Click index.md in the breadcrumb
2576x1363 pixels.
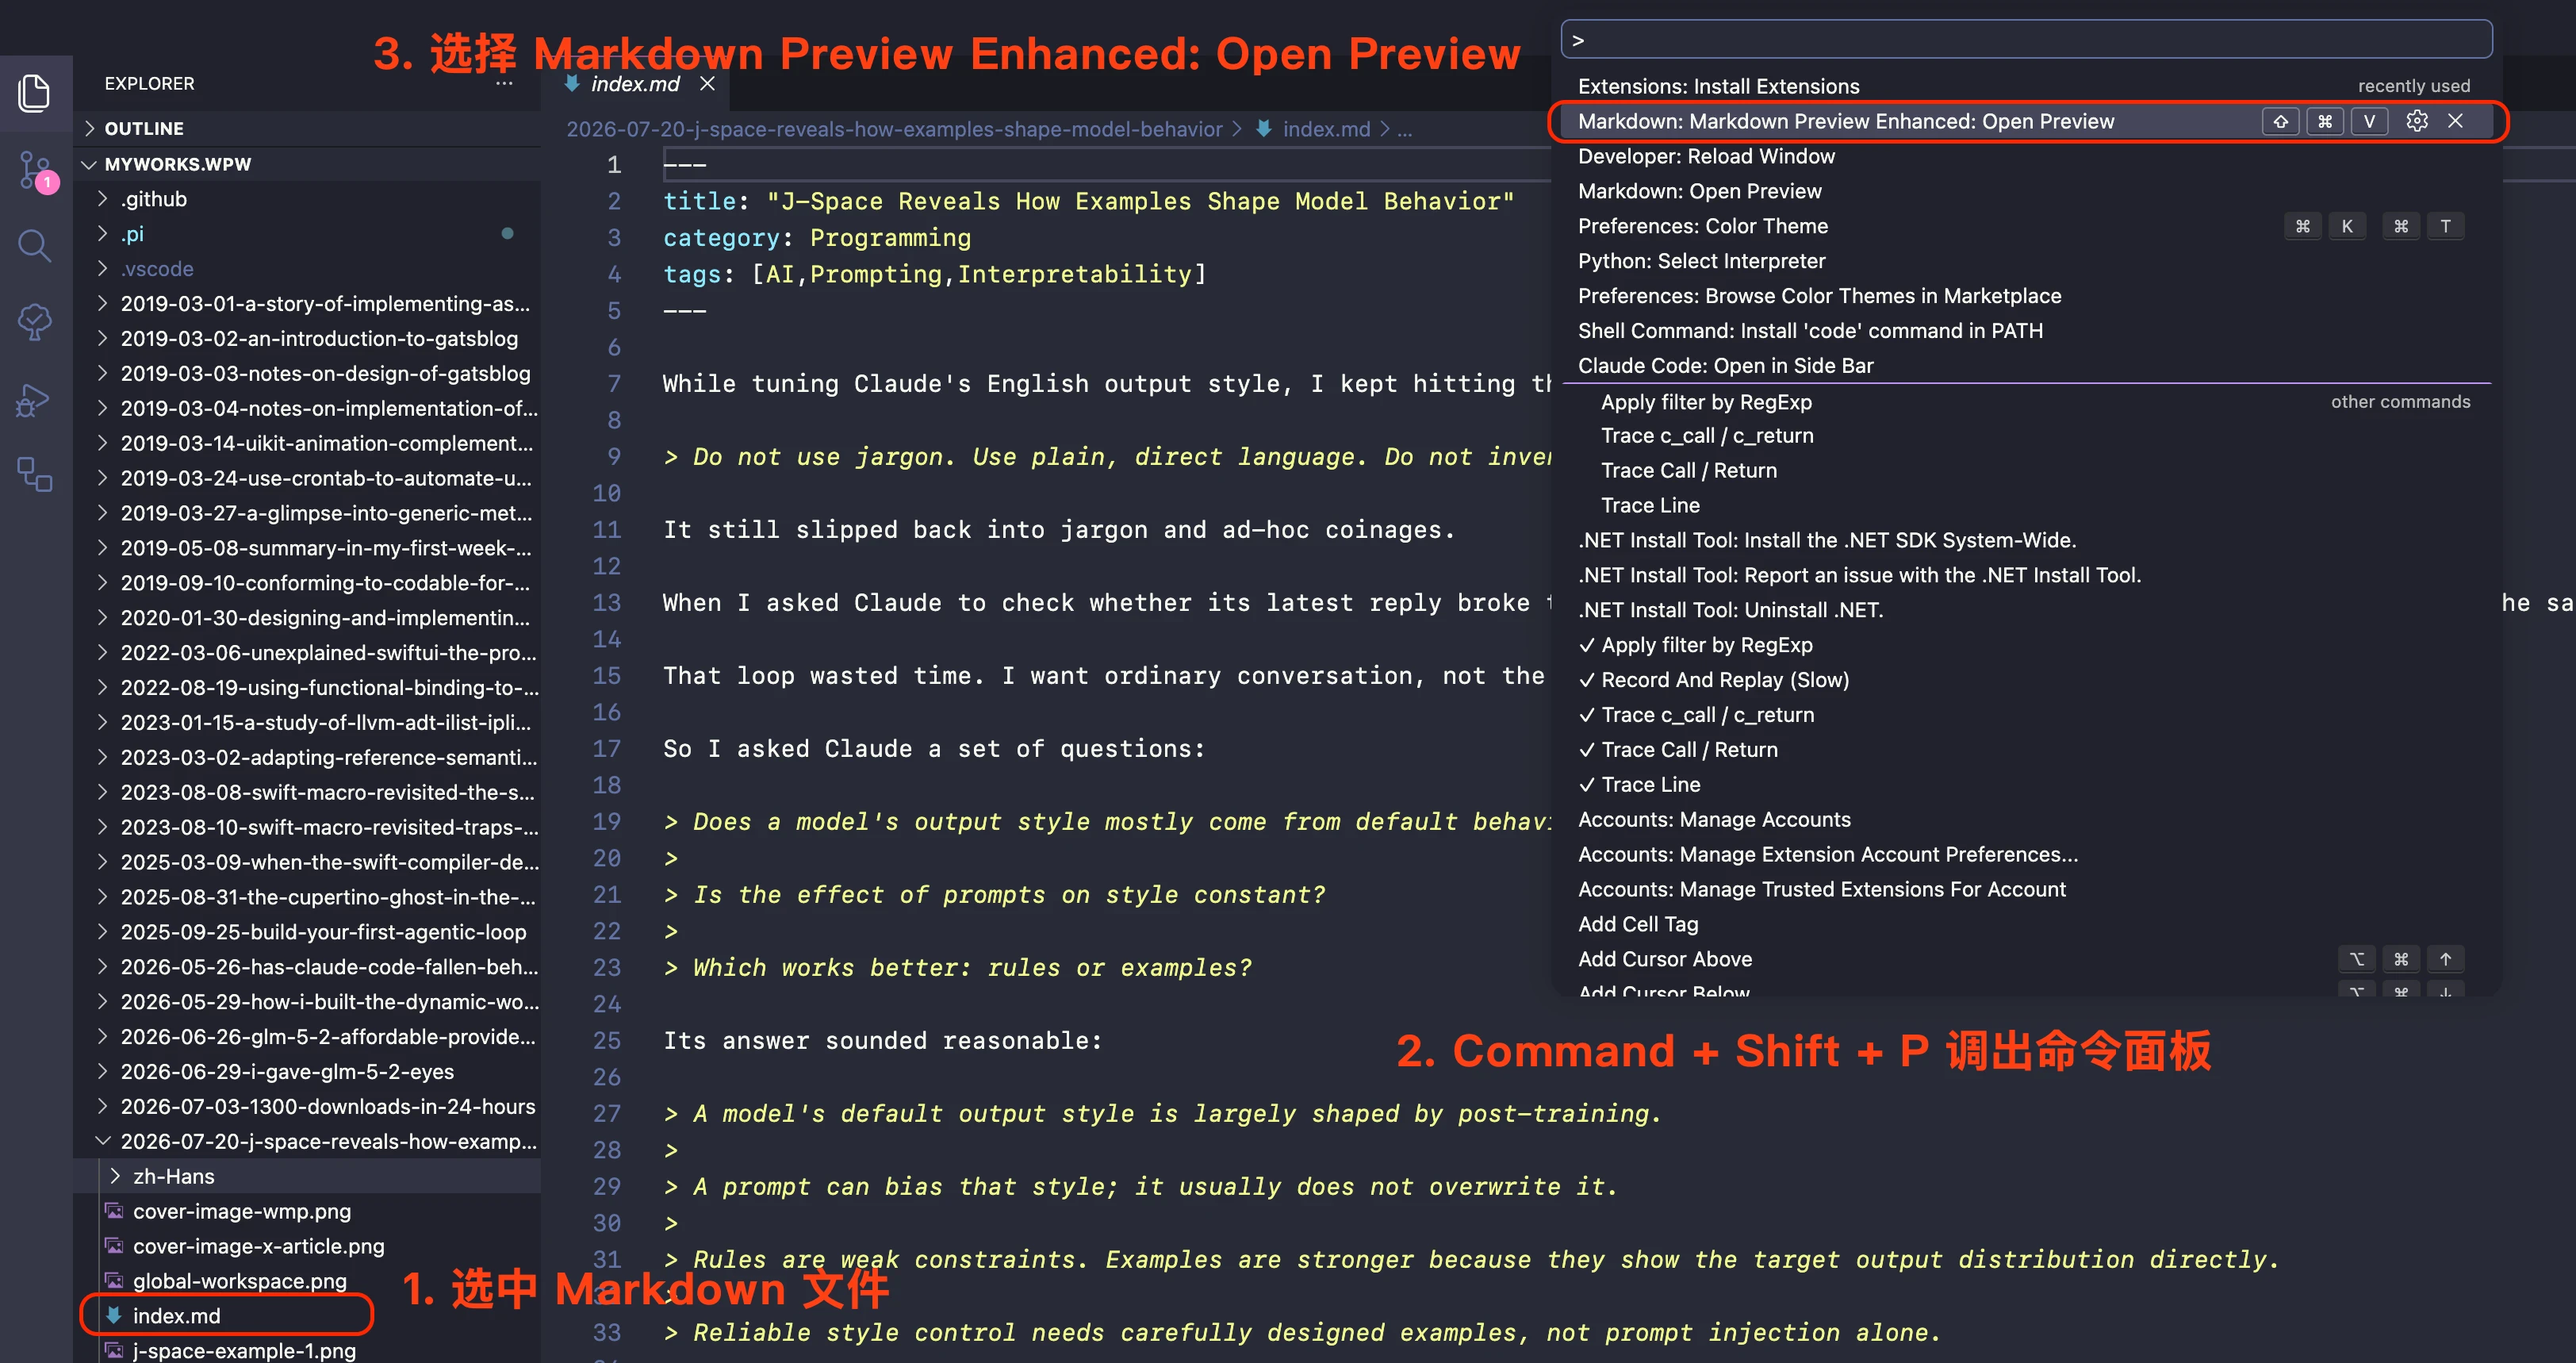[x=1326, y=129]
